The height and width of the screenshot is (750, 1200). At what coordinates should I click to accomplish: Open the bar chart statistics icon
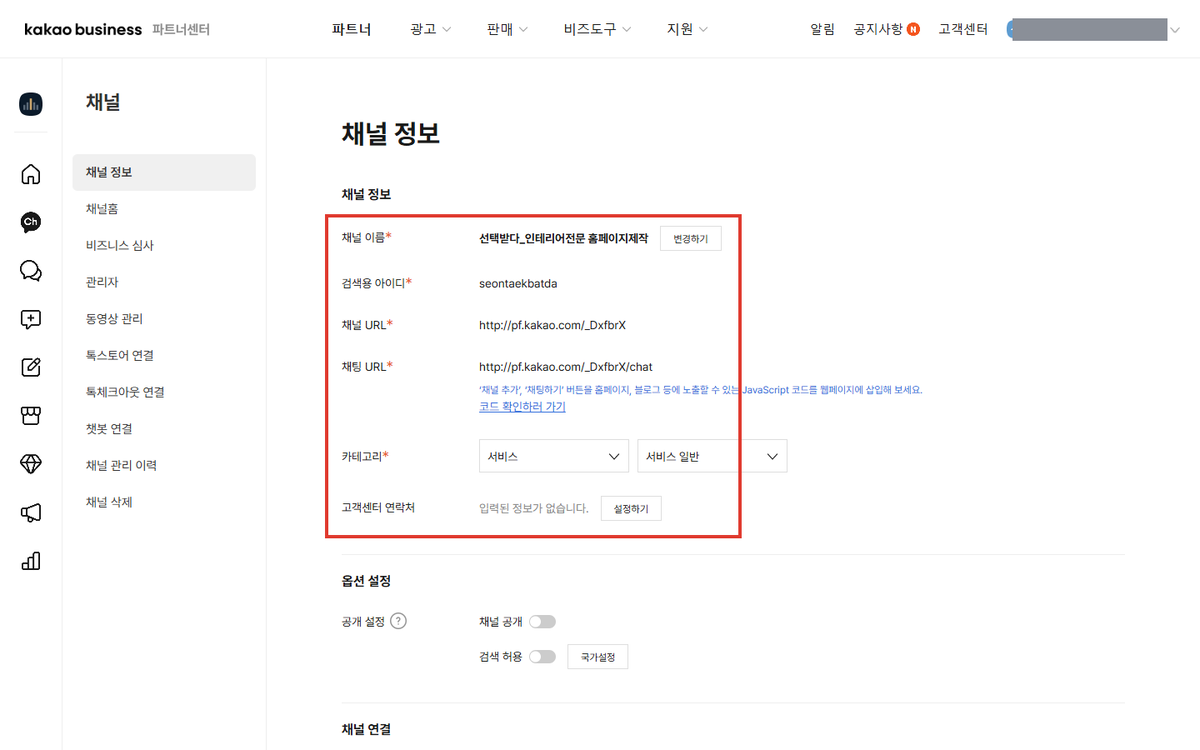click(x=30, y=561)
